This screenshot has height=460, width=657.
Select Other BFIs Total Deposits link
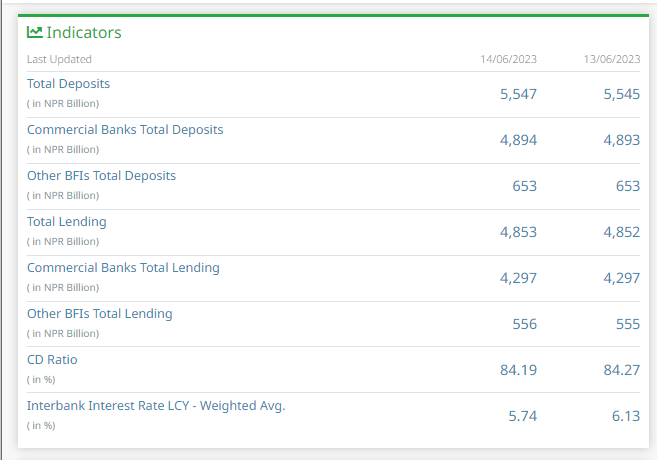[x=101, y=176]
